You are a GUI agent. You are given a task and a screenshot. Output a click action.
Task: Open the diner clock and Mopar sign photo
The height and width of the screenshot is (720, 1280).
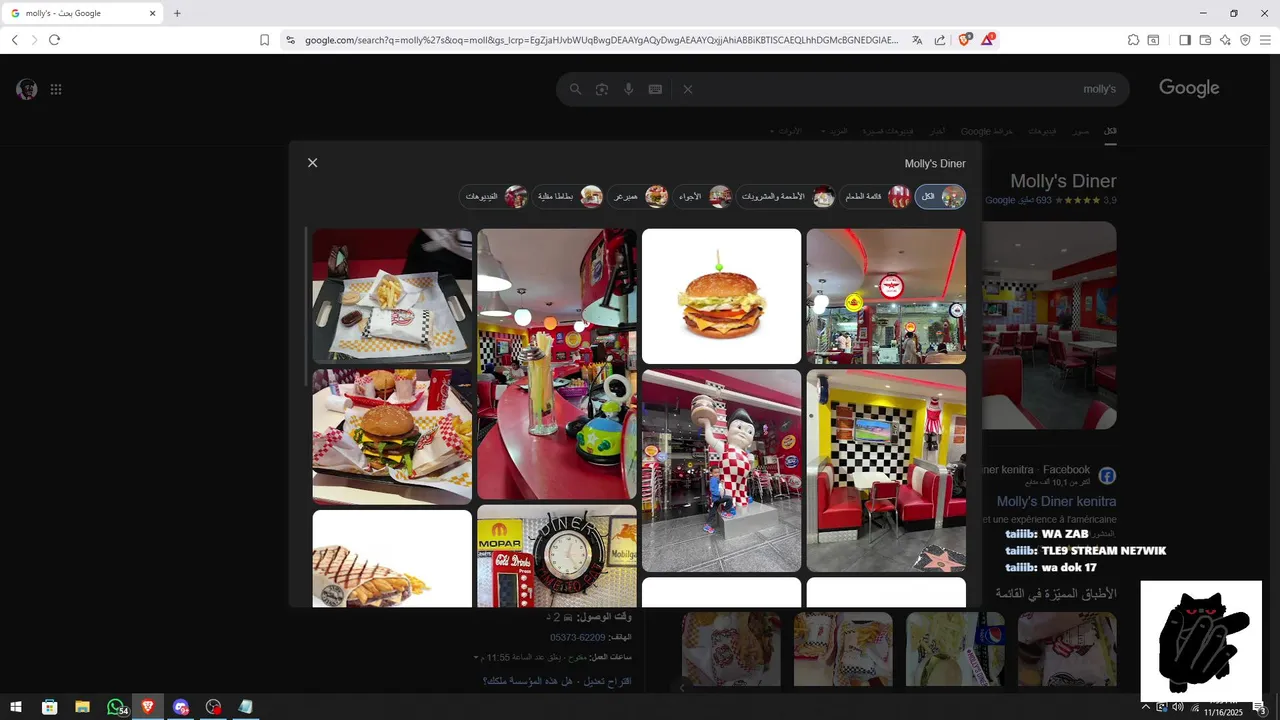click(557, 556)
